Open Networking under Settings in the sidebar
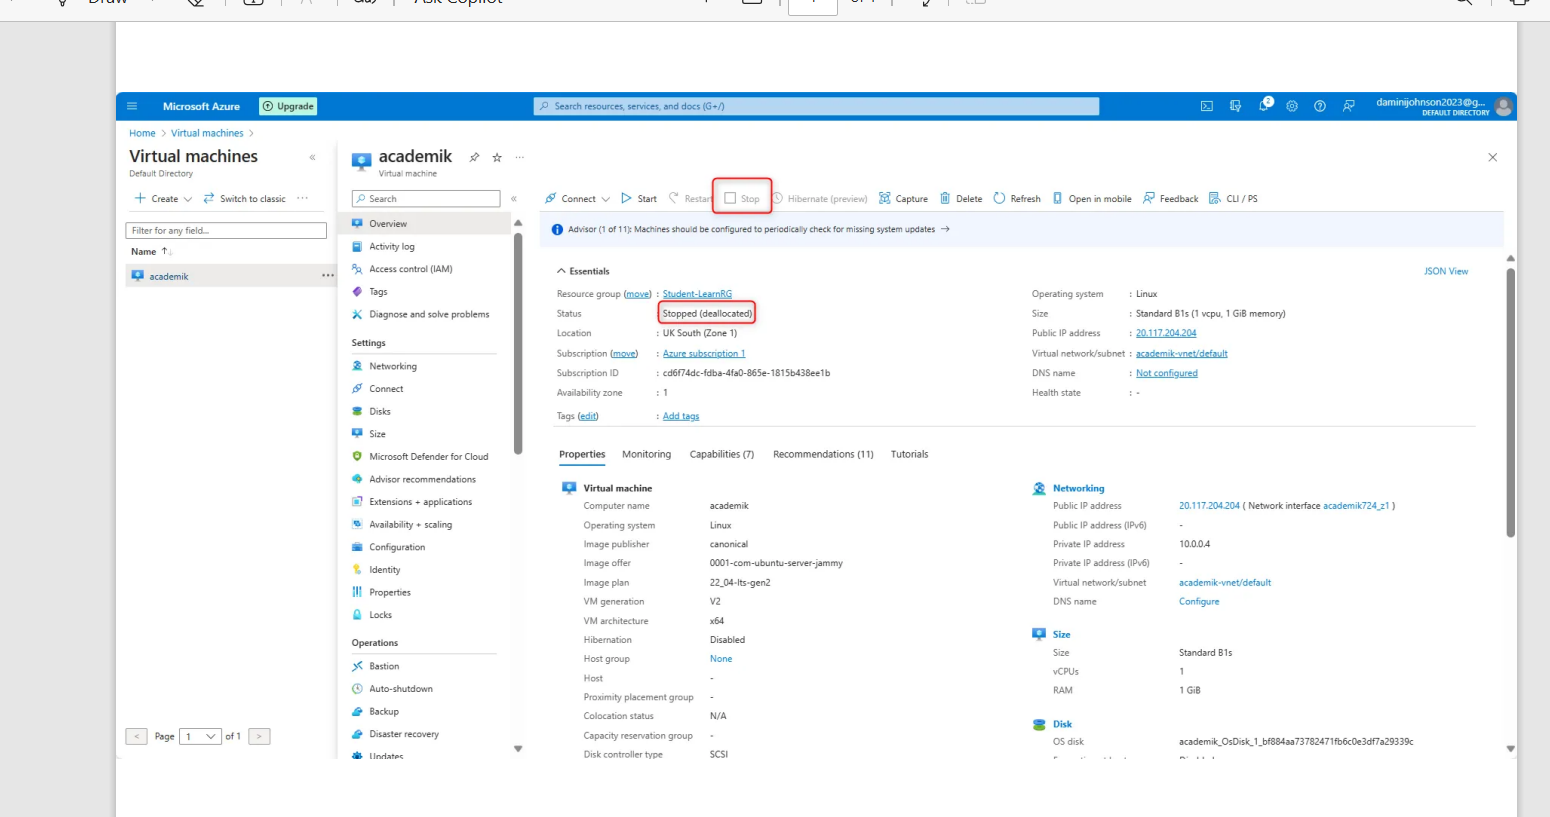The height and width of the screenshot is (817, 1550). tap(393, 366)
